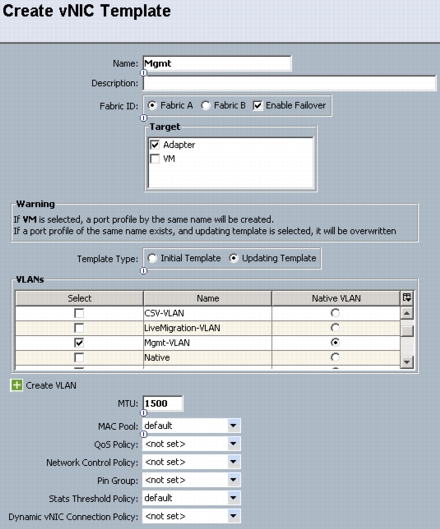Screen dimensions: 440x529
Task: Click the Native VLAN column header
Action: pos(336,298)
